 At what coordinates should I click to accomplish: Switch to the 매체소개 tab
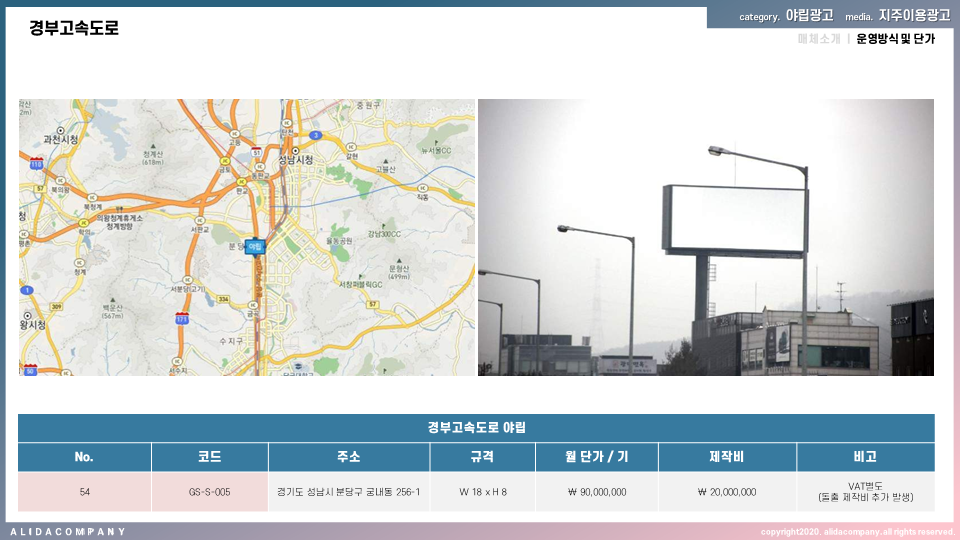pos(819,39)
